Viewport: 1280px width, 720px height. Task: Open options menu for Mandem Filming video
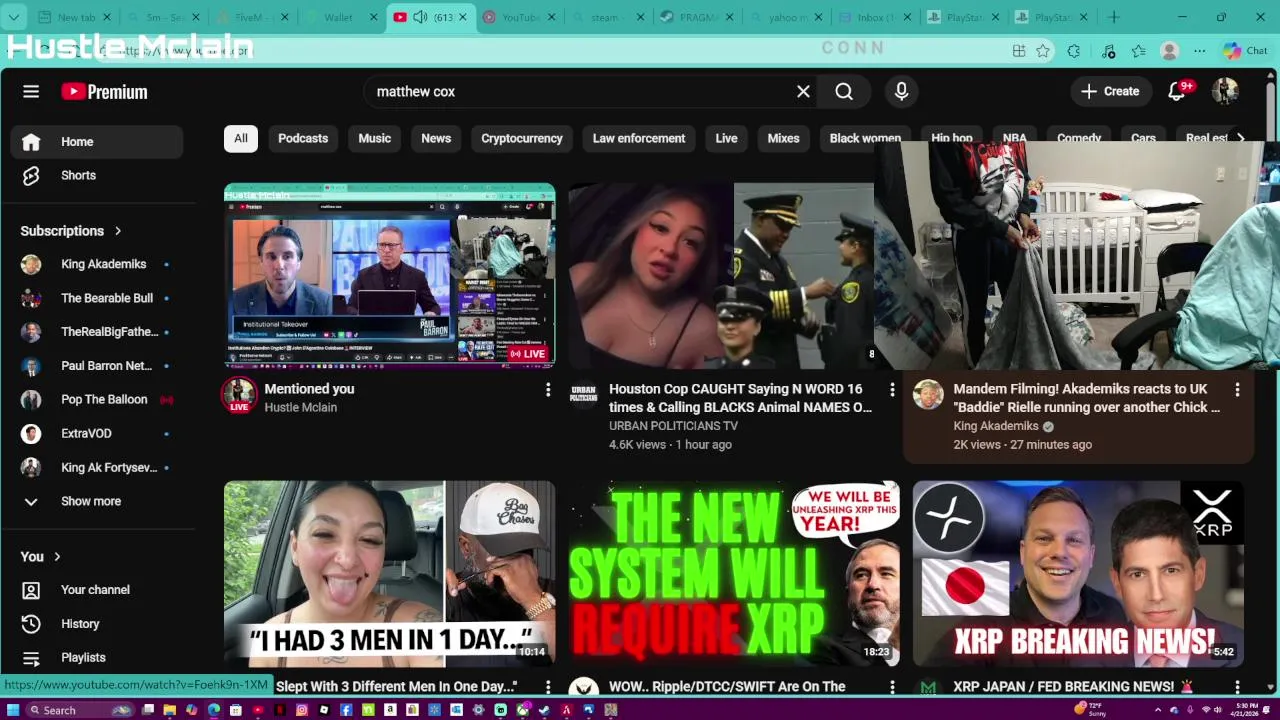pos(1237,389)
